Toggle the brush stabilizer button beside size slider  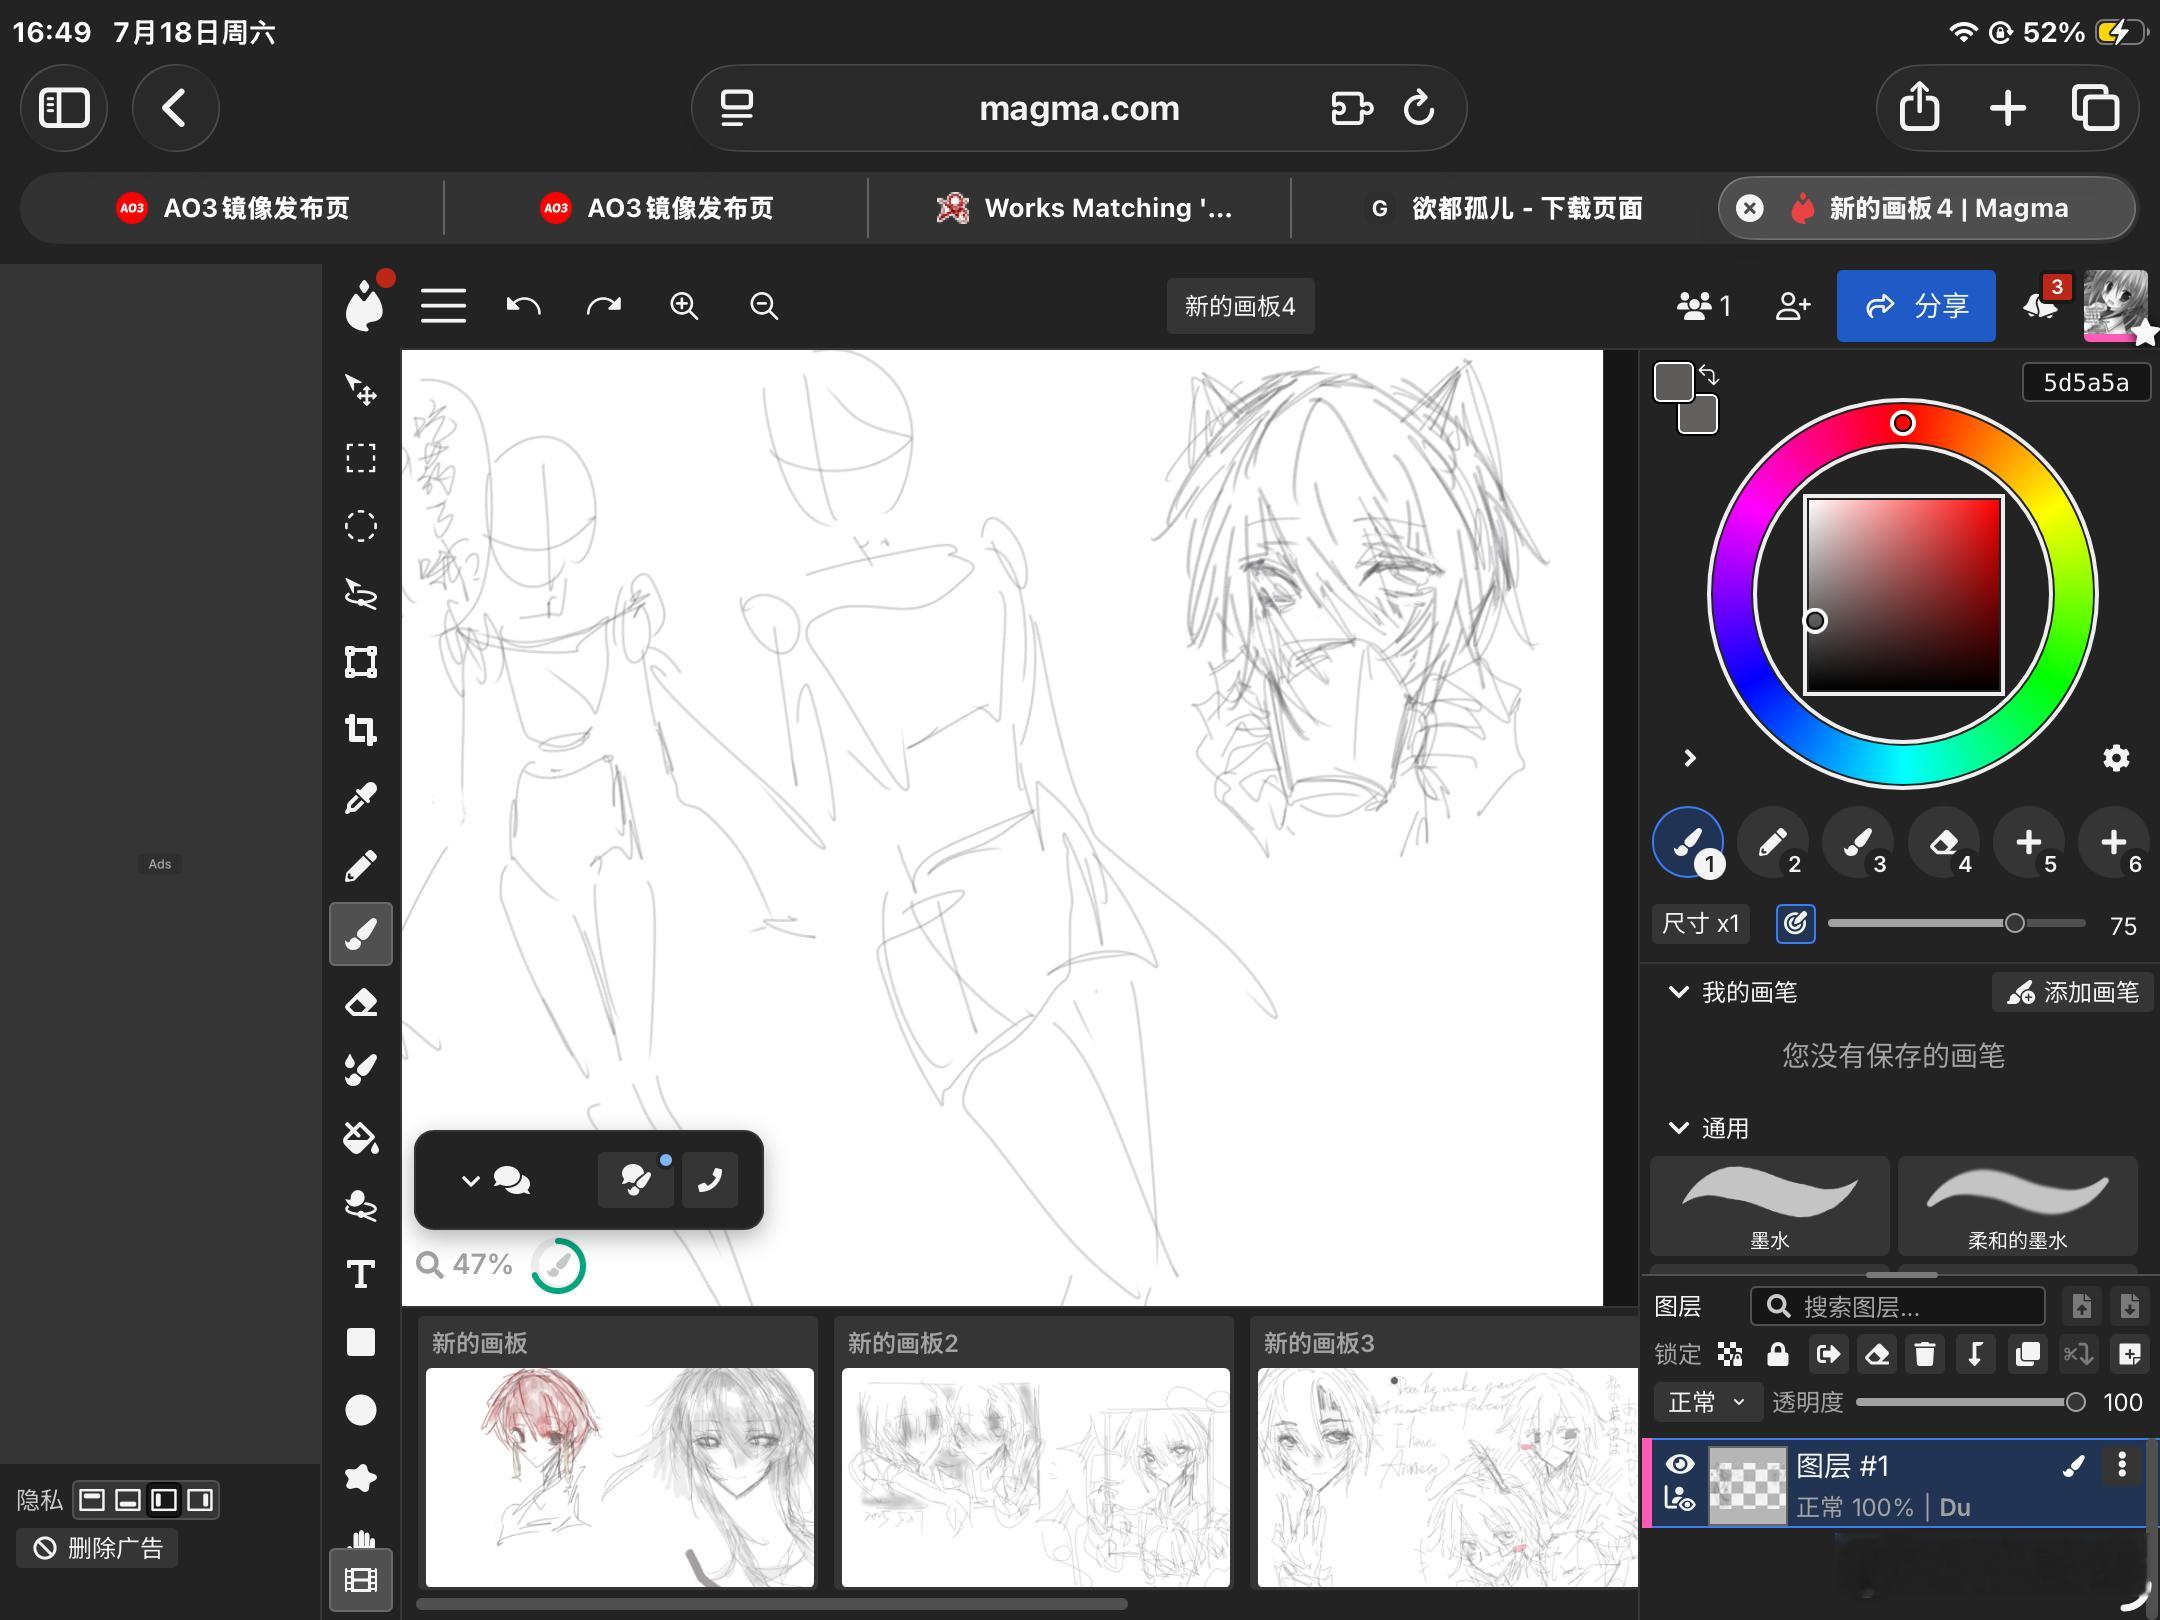coord(1796,923)
